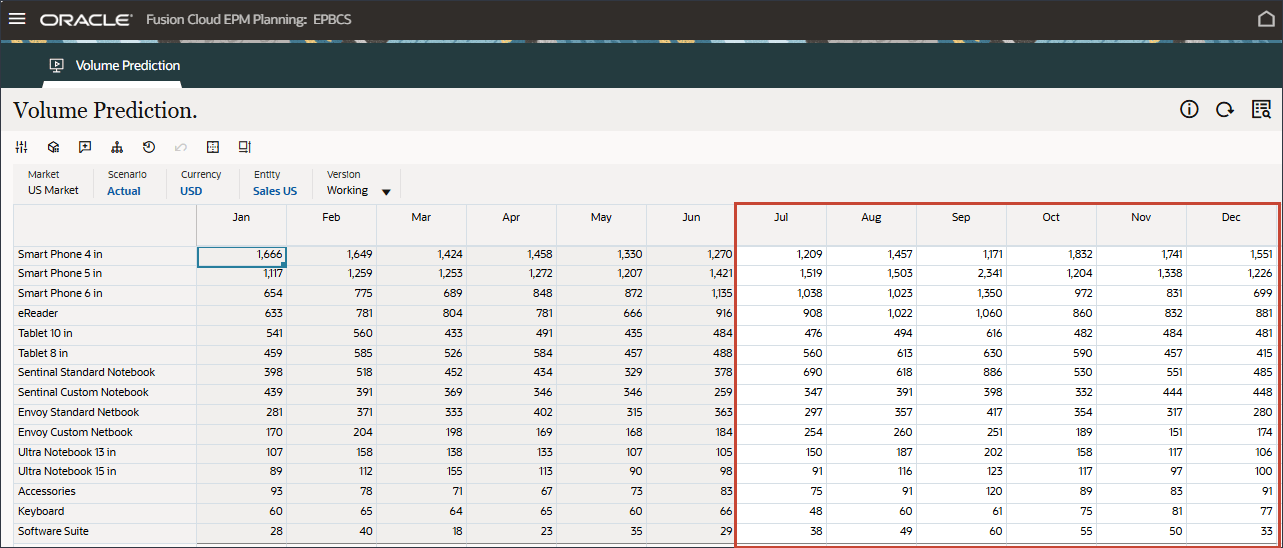Go to Home via house icon

tap(1266, 19)
